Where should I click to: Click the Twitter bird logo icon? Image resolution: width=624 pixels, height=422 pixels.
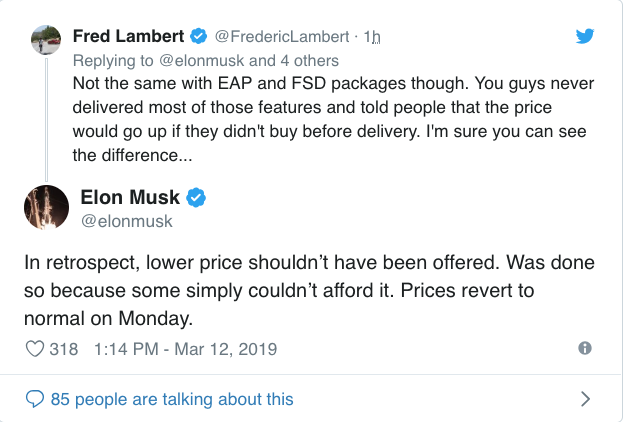[587, 37]
